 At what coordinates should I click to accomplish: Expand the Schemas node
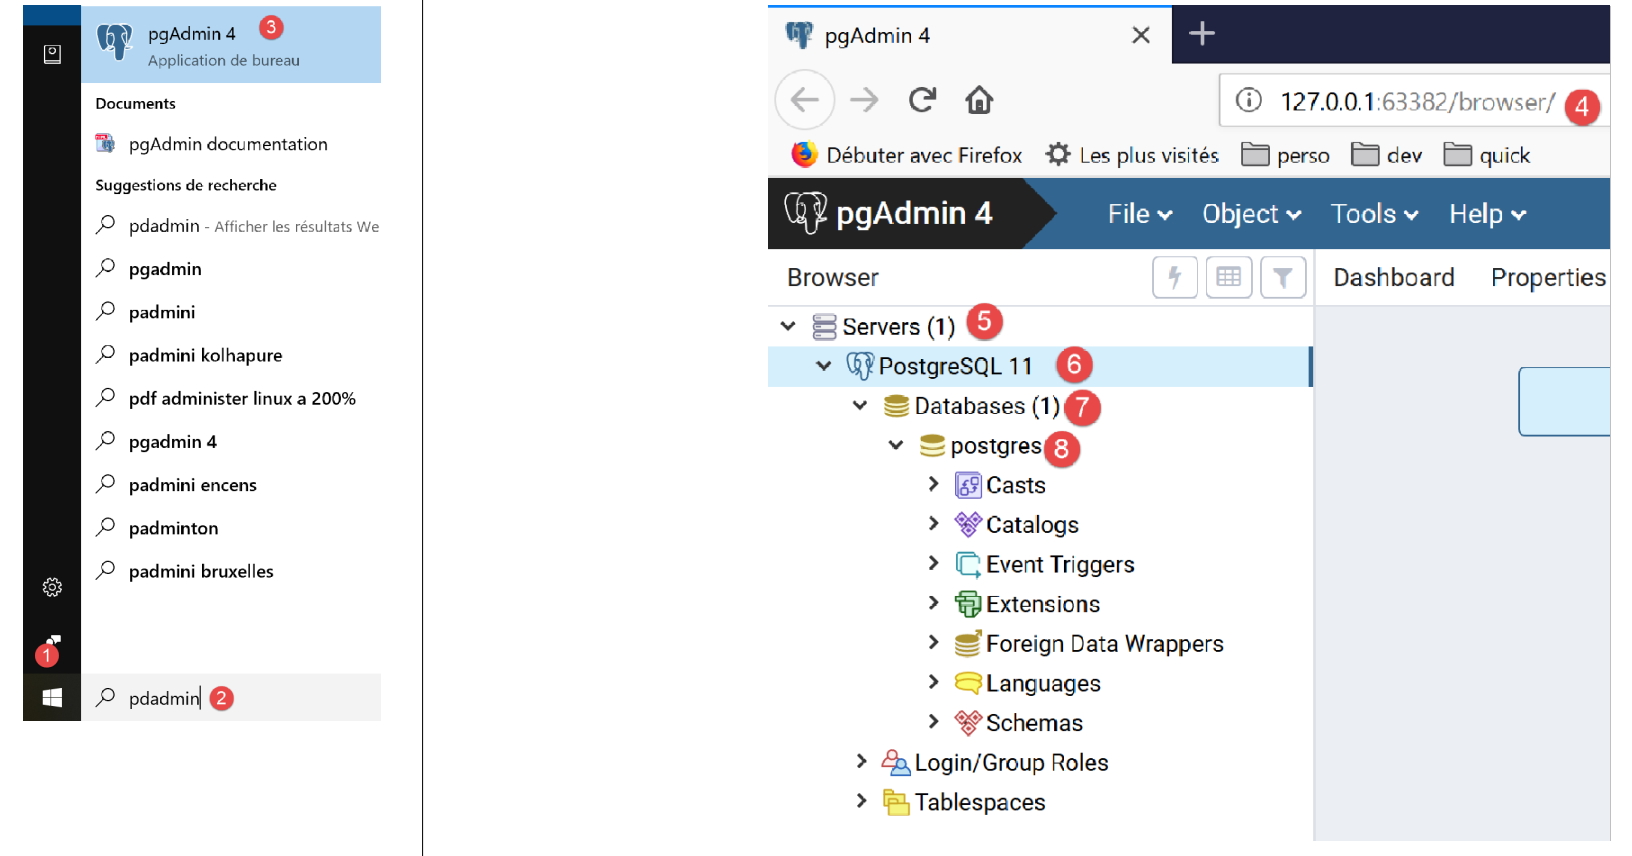(x=933, y=721)
